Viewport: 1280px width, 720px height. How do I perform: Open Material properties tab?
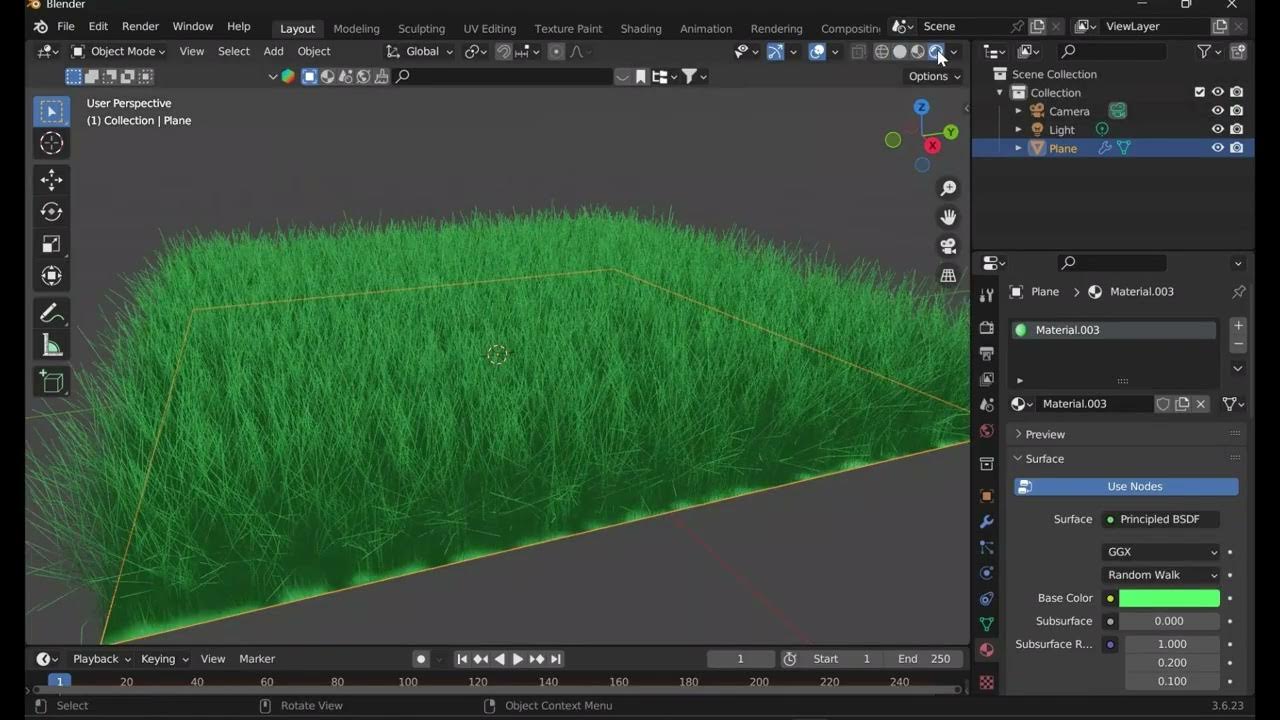(987, 650)
